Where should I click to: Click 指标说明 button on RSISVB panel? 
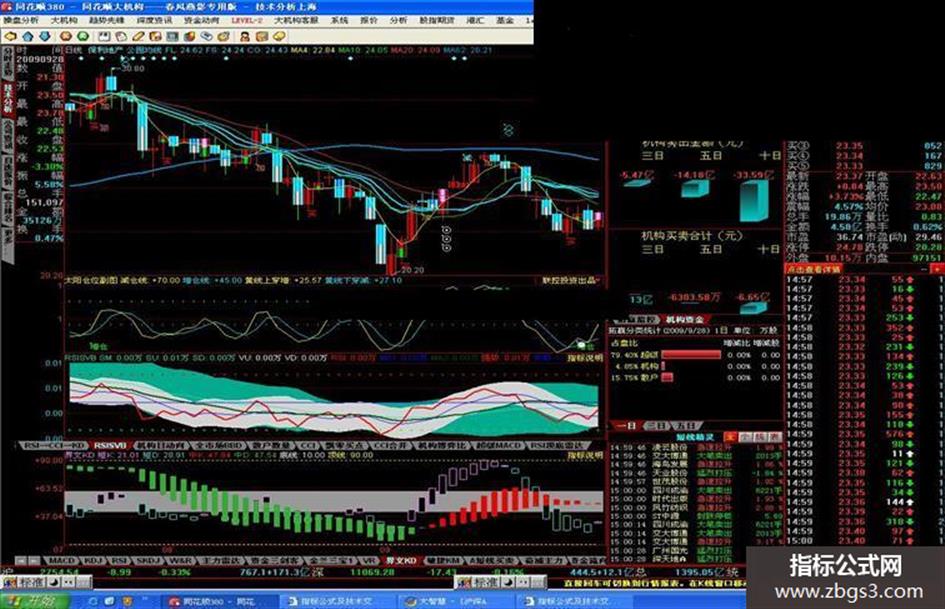tap(585, 358)
